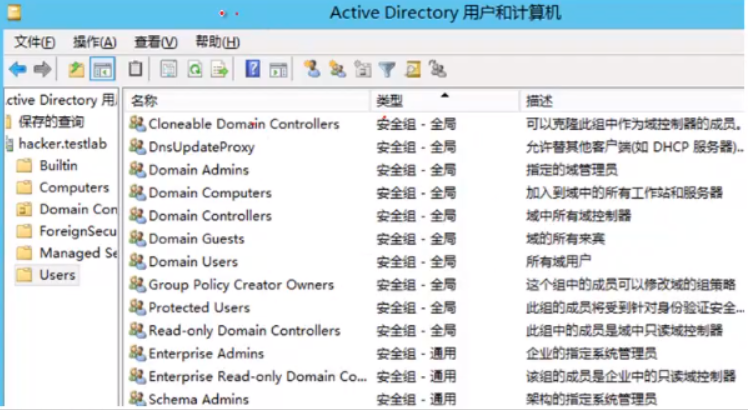The width and height of the screenshot is (748, 411).
Task: Click description 所有域用户
Action: 558,262
